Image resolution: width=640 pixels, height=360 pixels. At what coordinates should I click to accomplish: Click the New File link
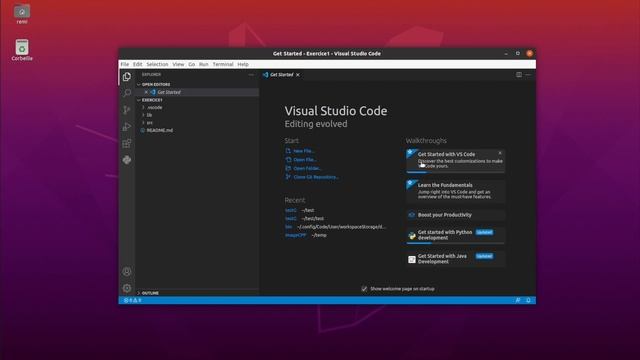click(x=304, y=151)
